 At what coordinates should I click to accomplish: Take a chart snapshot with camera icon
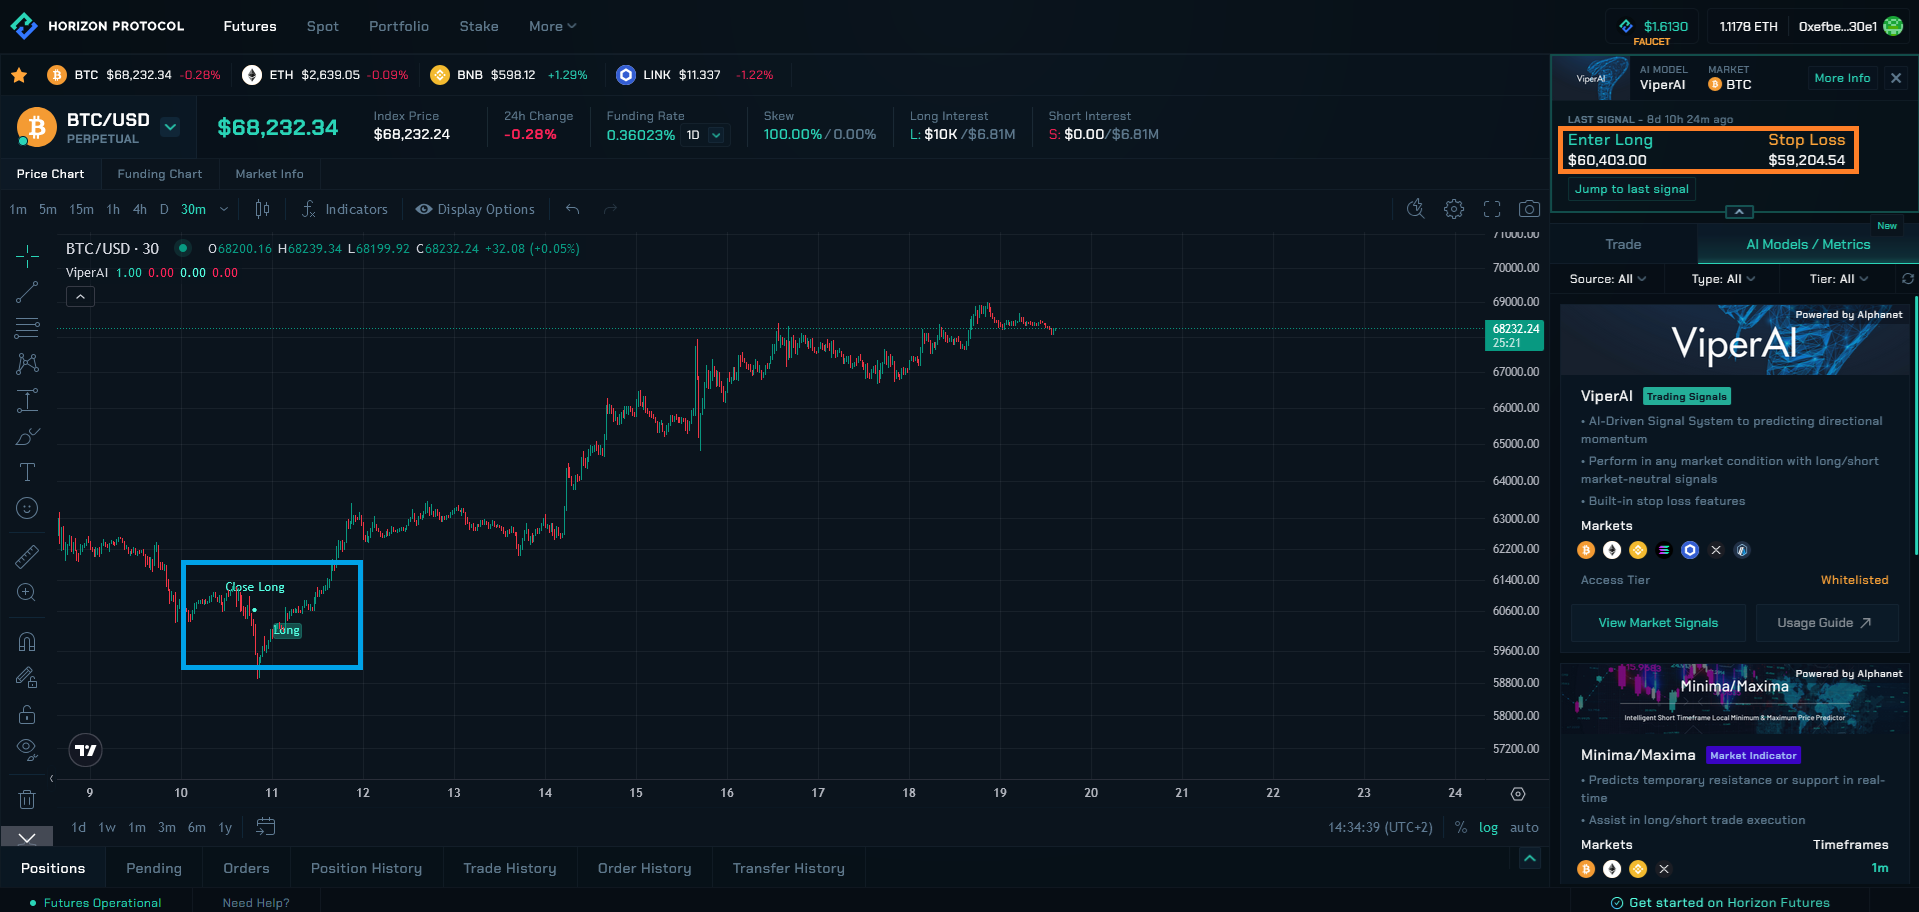(x=1529, y=209)
